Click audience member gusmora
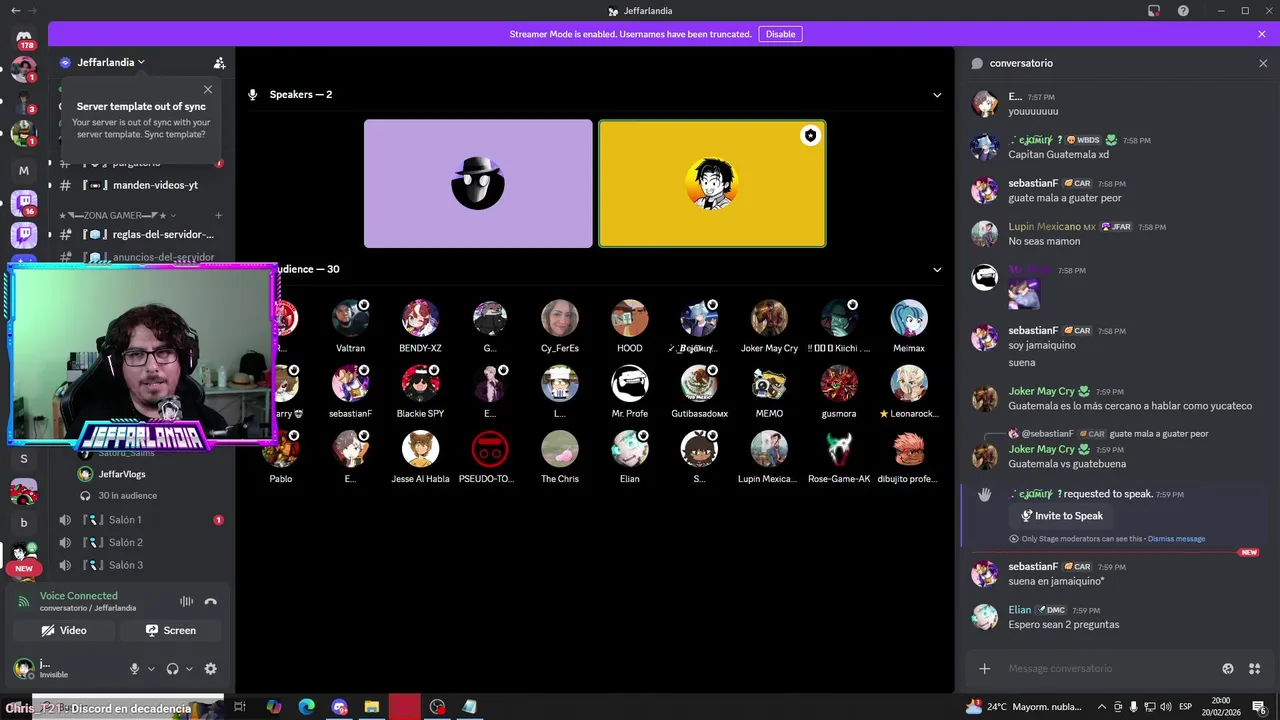Image resolution: width=1280 pixels, height=720 pixels. pyautogui.click(x=839, y=391)
